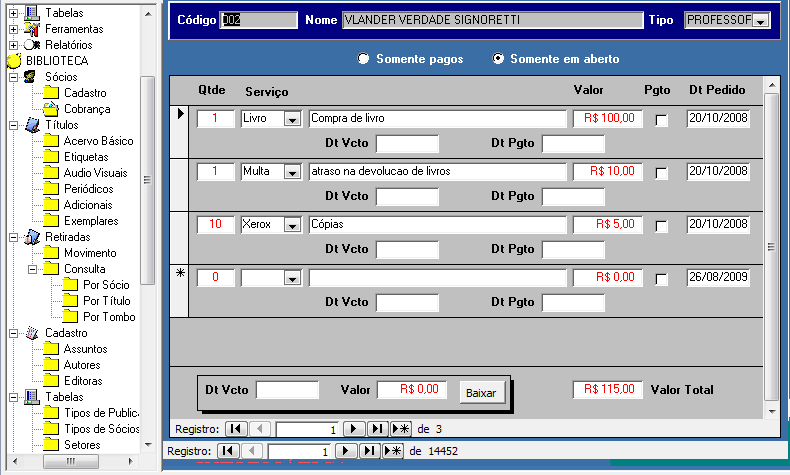Check Pgto box for Multa row
This screenshot has width=790, height=475.
662,173
